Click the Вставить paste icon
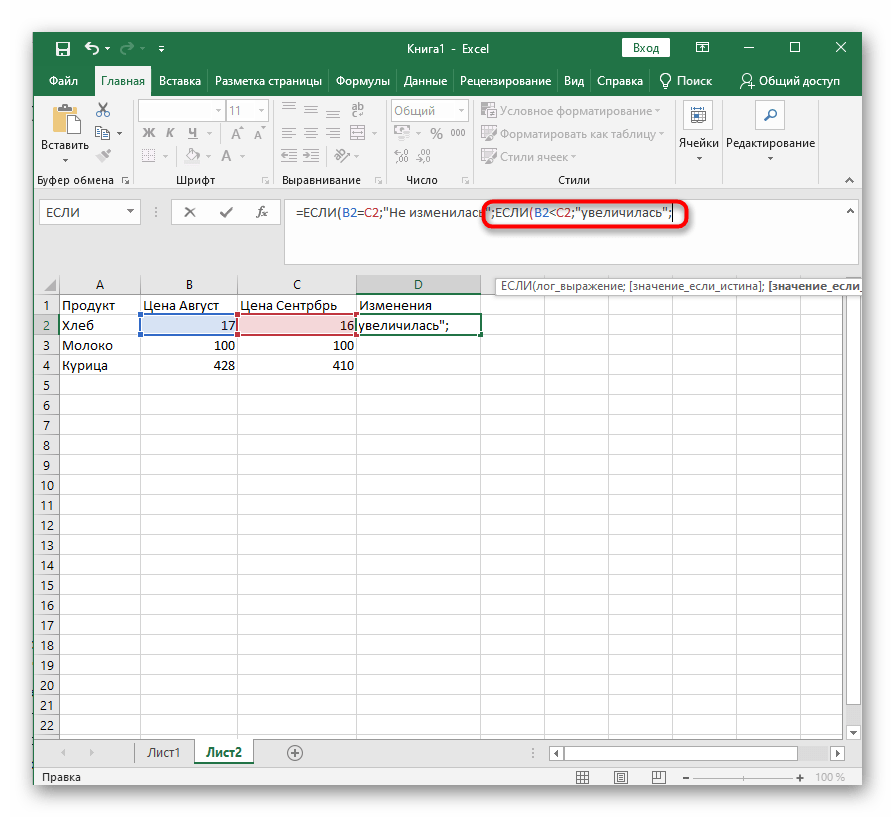Image resolution: width=894 pixels, height=817 pixels. [x=66, y=120]
